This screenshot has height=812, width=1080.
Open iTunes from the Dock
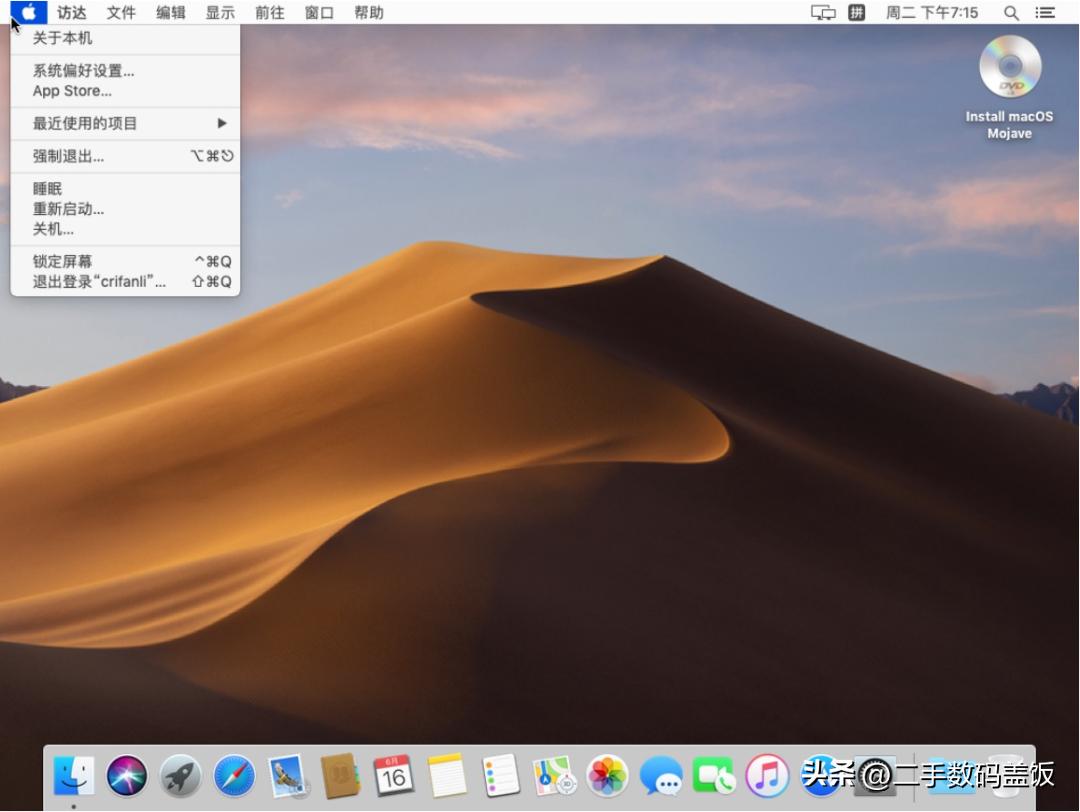[x=769, y=775]
